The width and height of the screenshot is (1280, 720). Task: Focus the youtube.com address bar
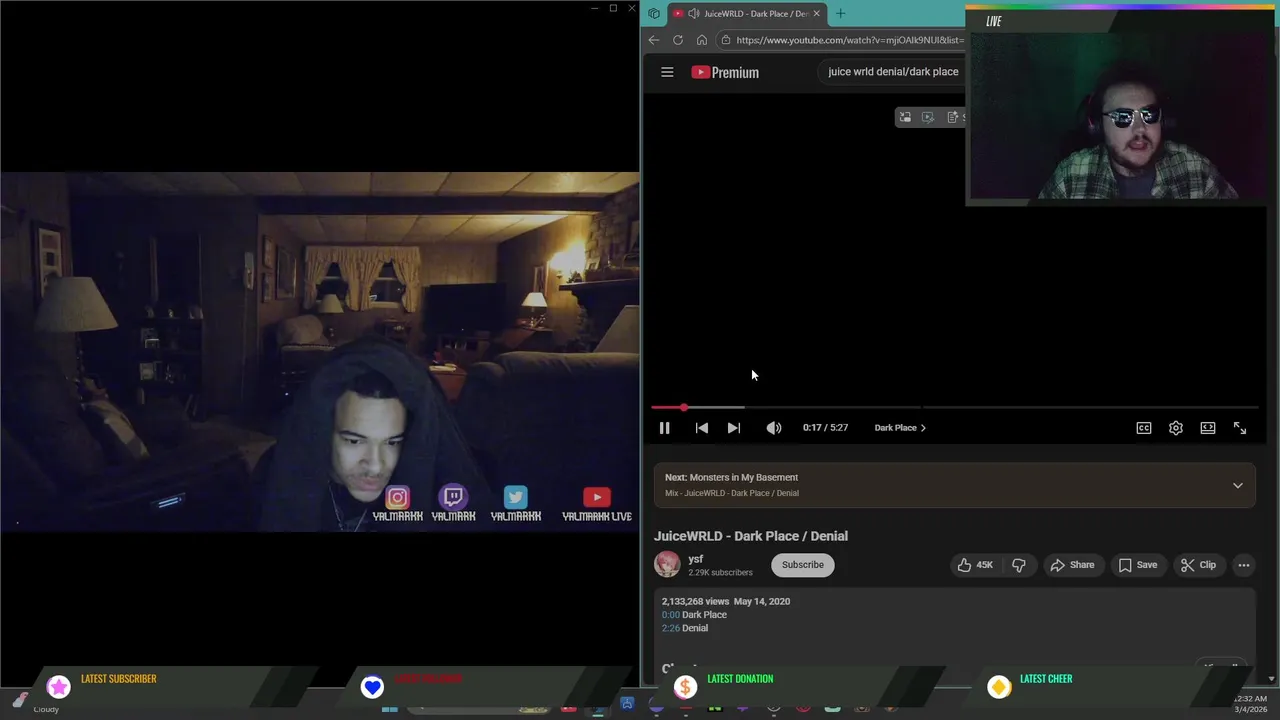[x=850, y=40]
